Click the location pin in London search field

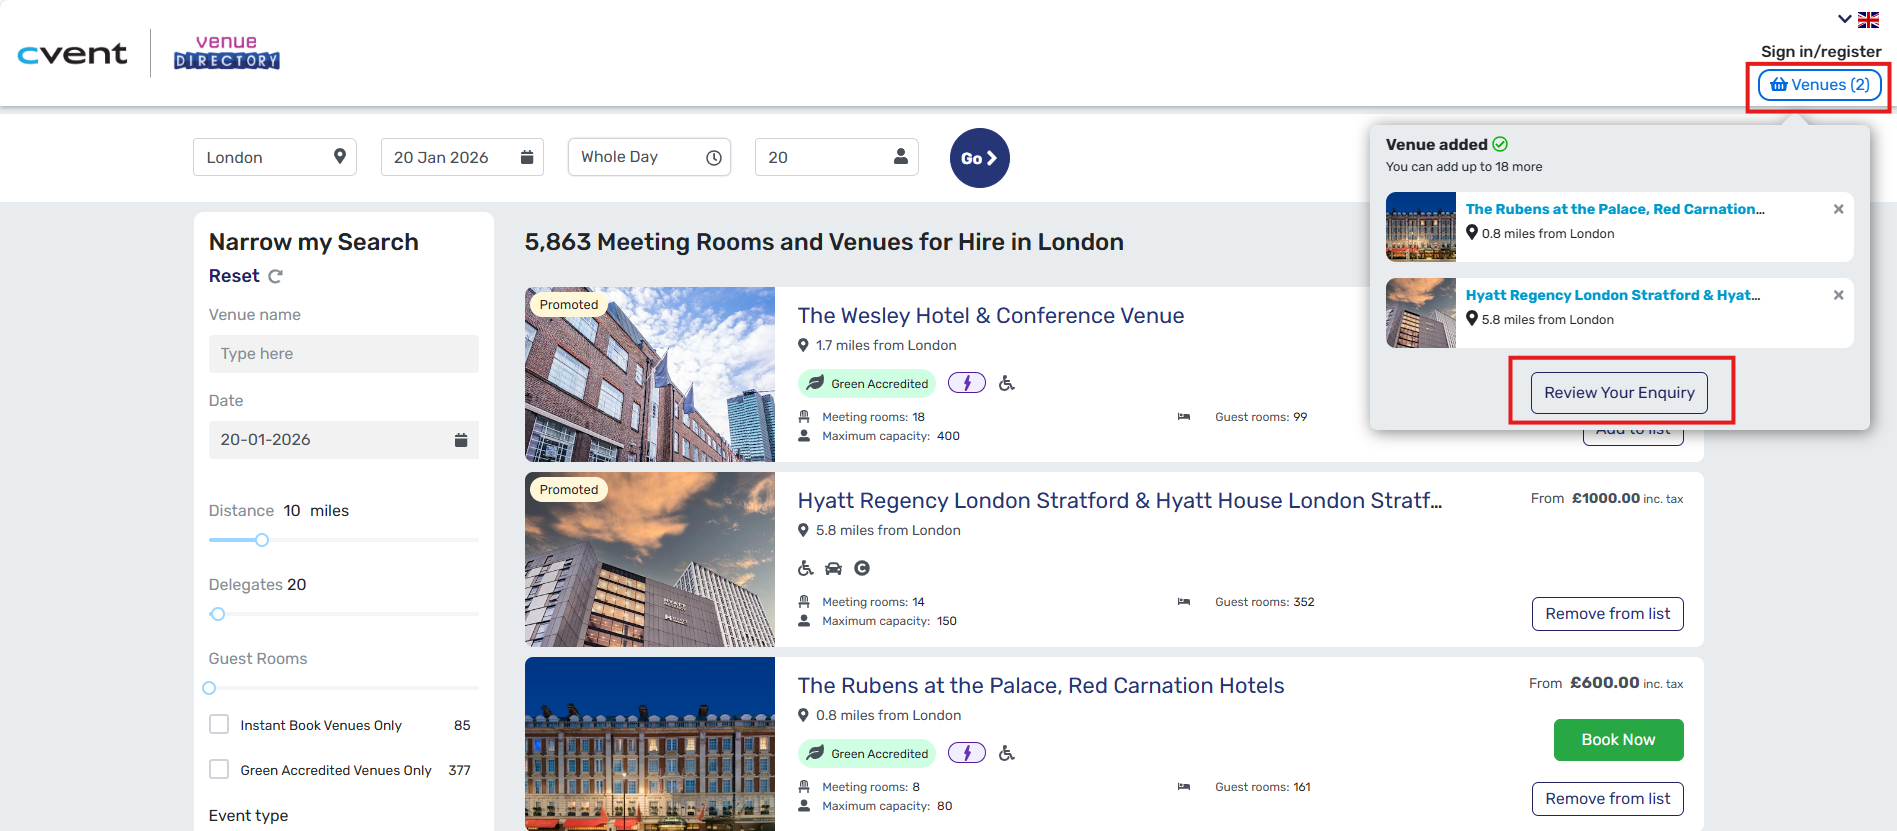340,156
